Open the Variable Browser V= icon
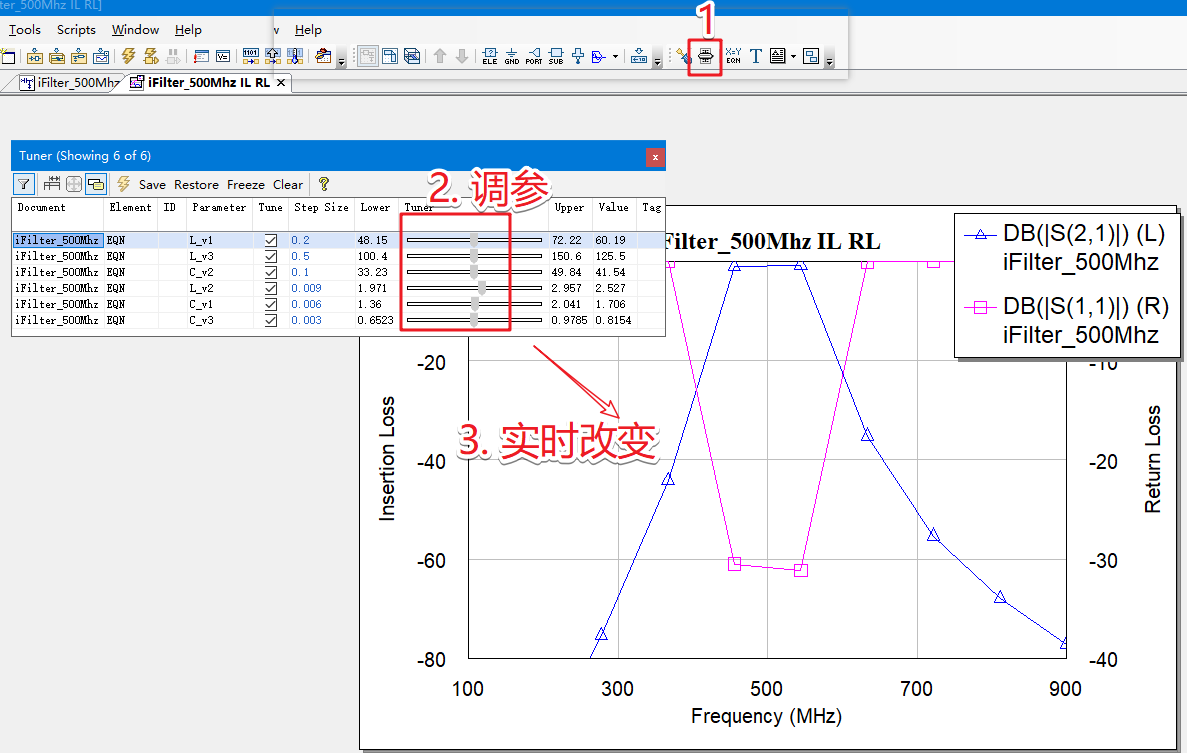1187x753 pixels. click(223, 56)
